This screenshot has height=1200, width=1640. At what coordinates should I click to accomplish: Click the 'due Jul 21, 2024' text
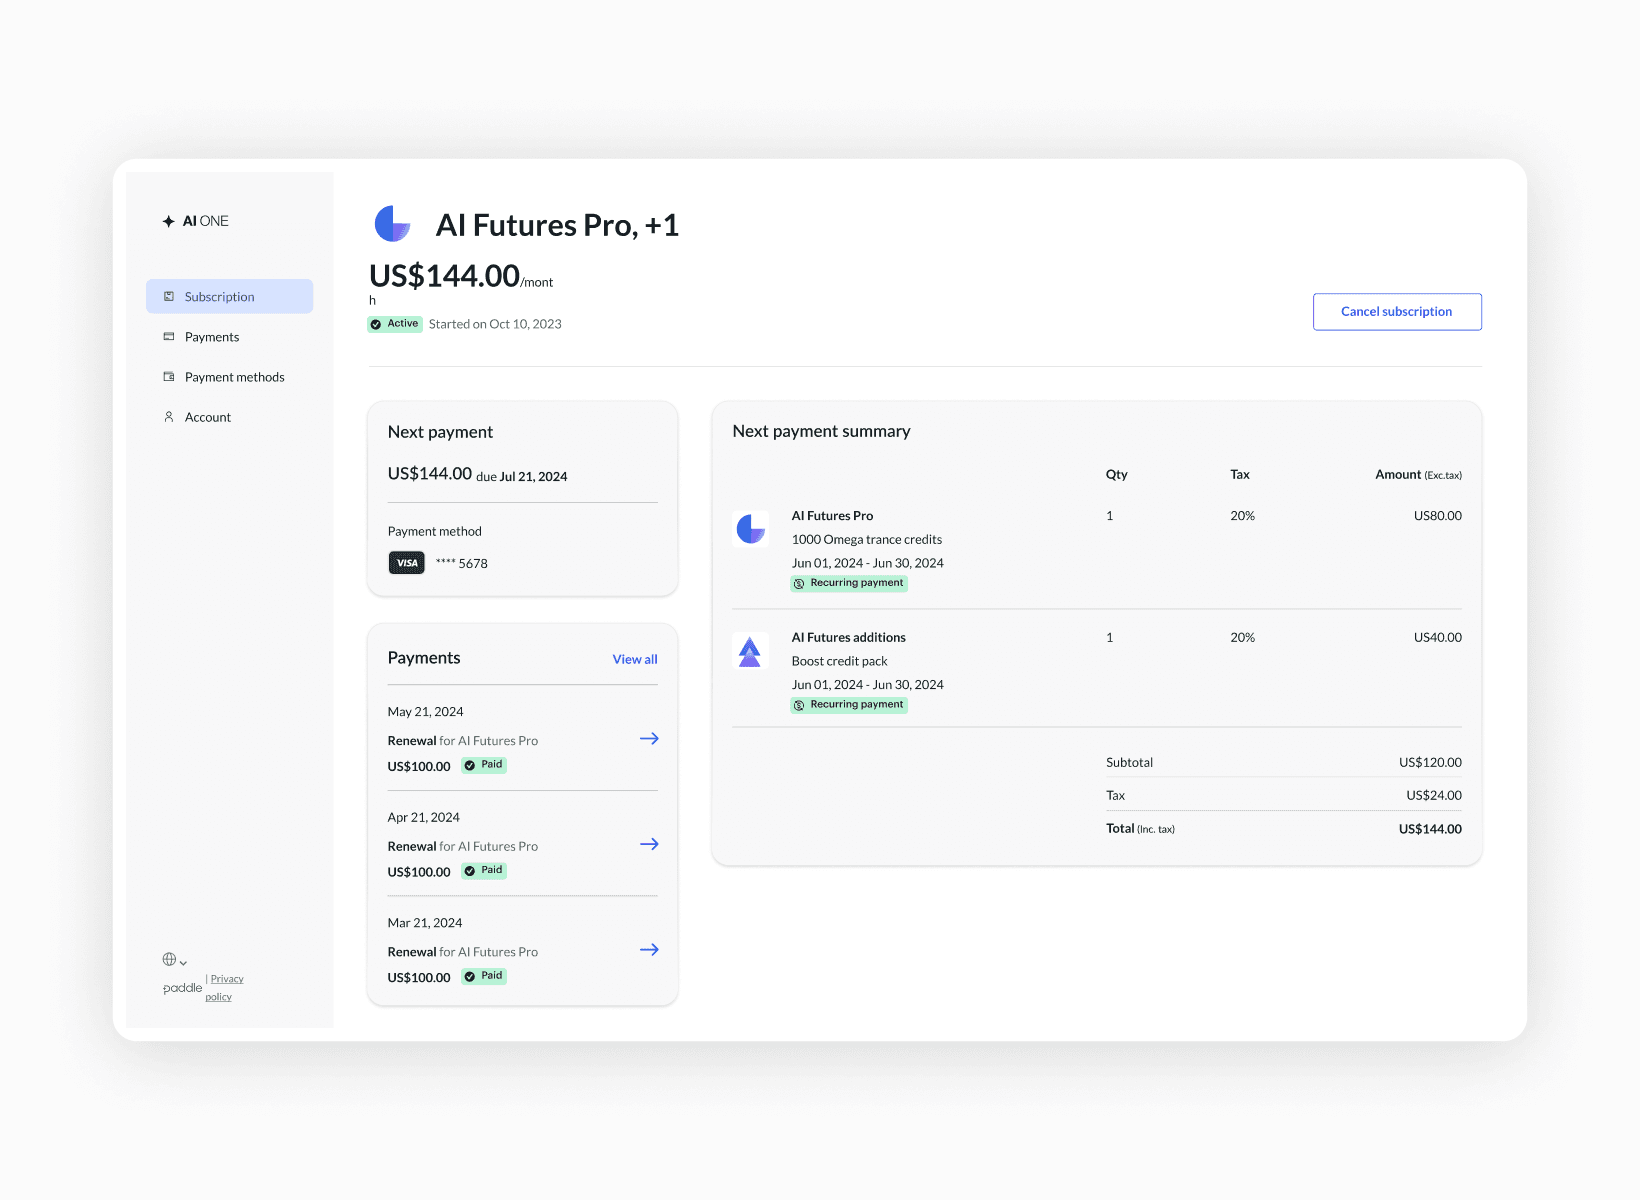tap(522, 477)
